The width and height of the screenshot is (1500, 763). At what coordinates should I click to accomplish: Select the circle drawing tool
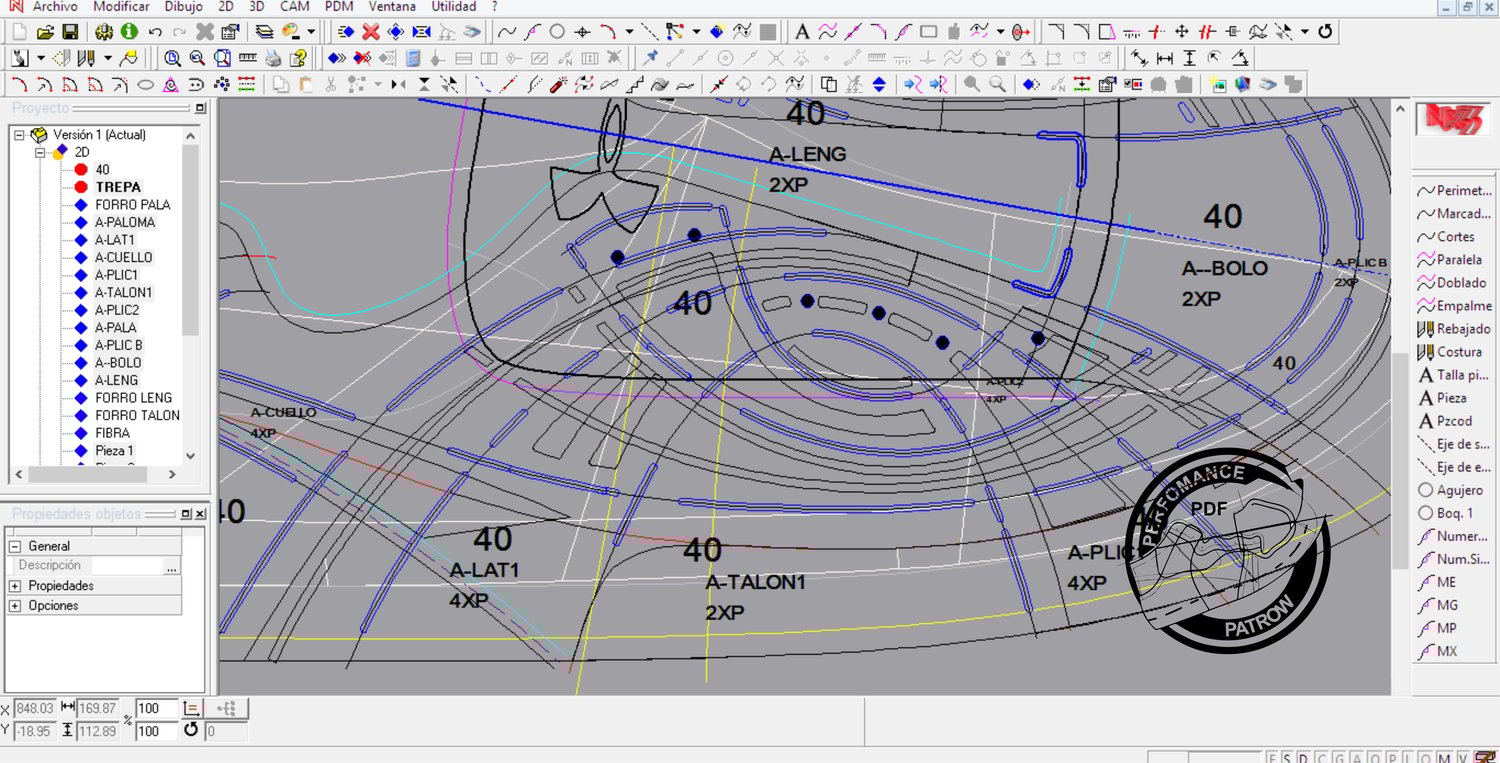pos(557,32)
